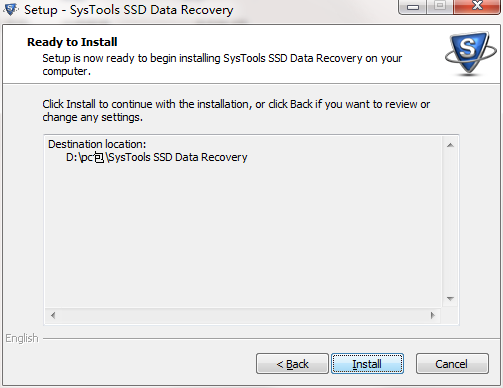This screenshot has height=388, width=503.
Task: Click the D:\pc path line in summary
Action: coord(157,157)
